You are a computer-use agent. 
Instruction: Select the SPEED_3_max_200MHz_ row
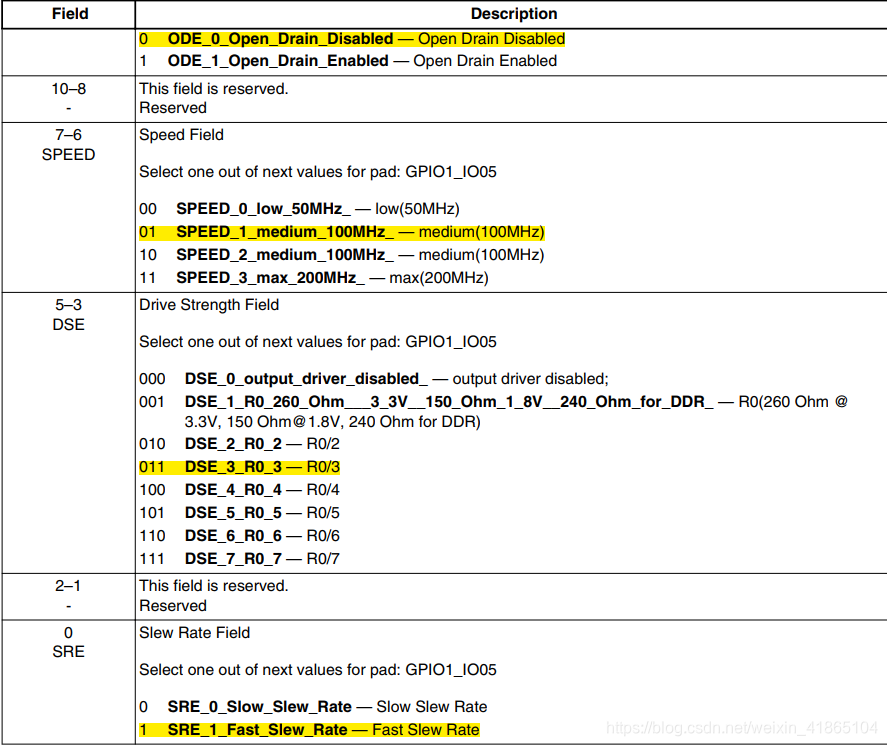coord(314,278)
